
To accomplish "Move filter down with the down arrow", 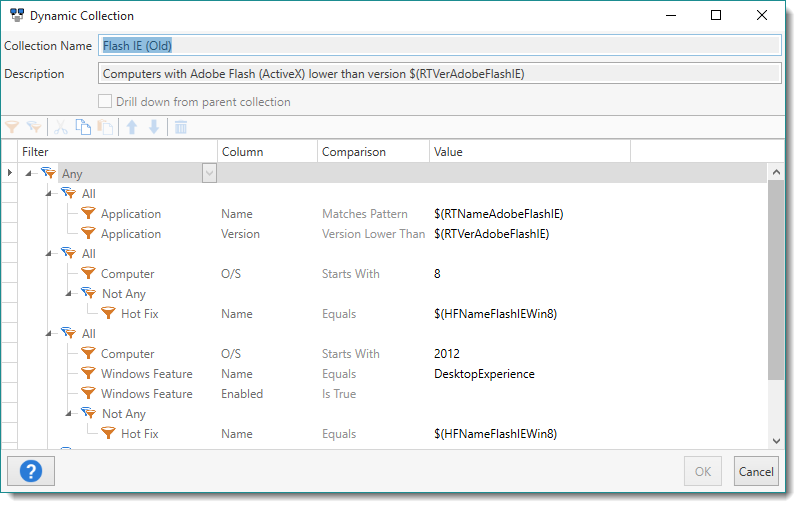I will click(x=154, y=127).
